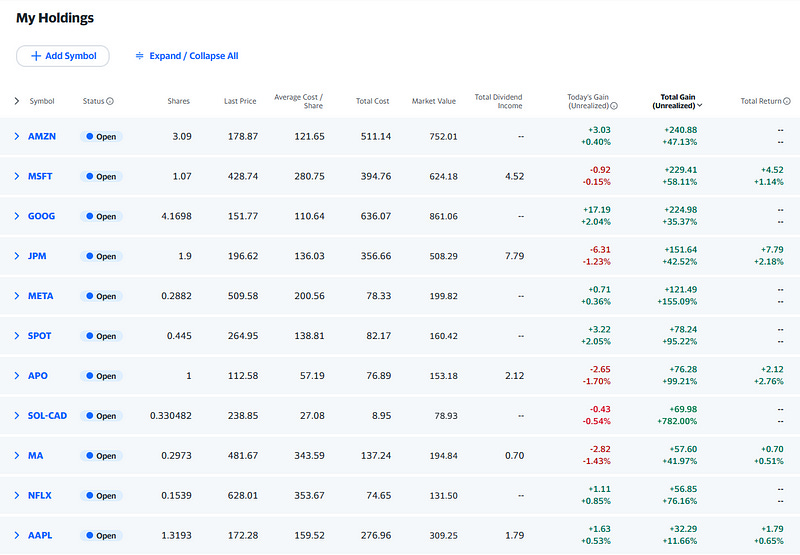Click the Symbol column header

click(x=42, y=101)
